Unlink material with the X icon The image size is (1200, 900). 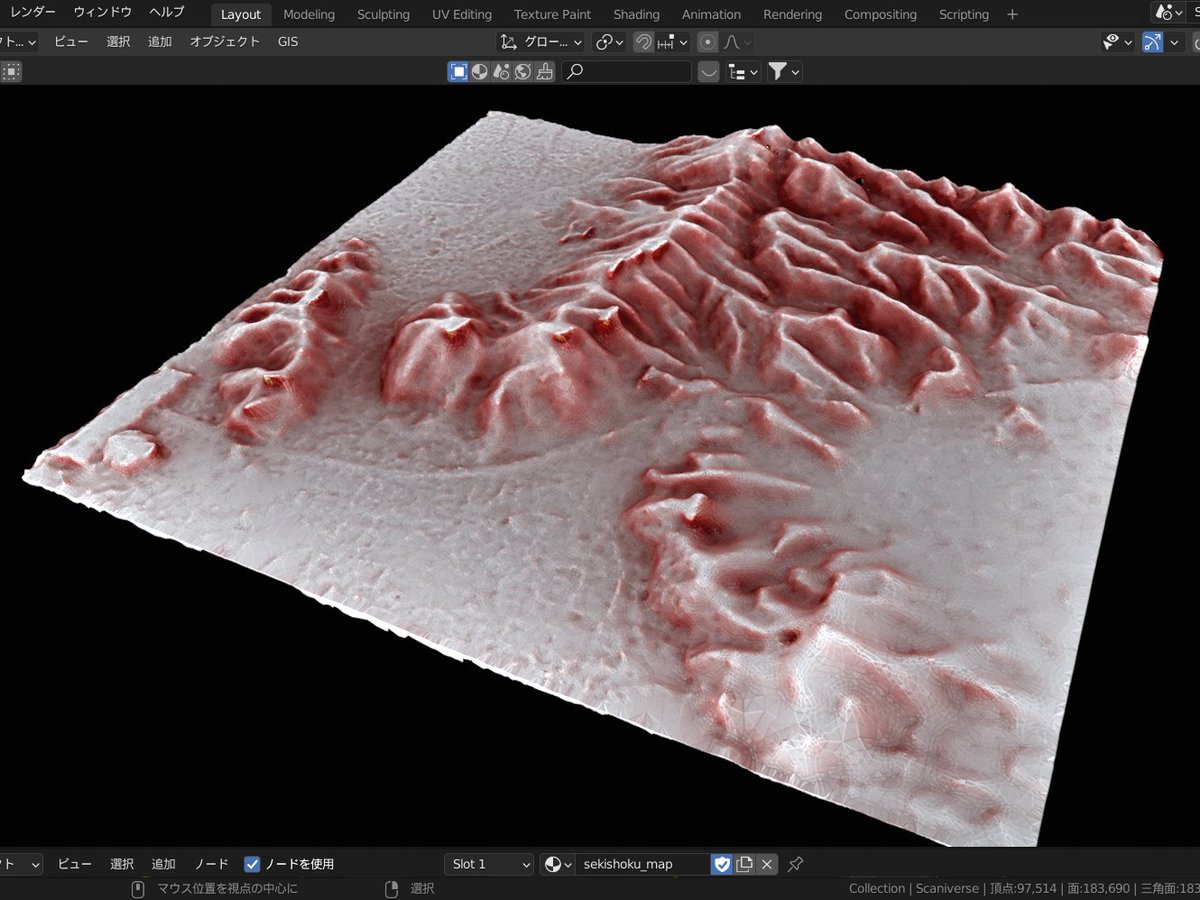pos(767,864)
